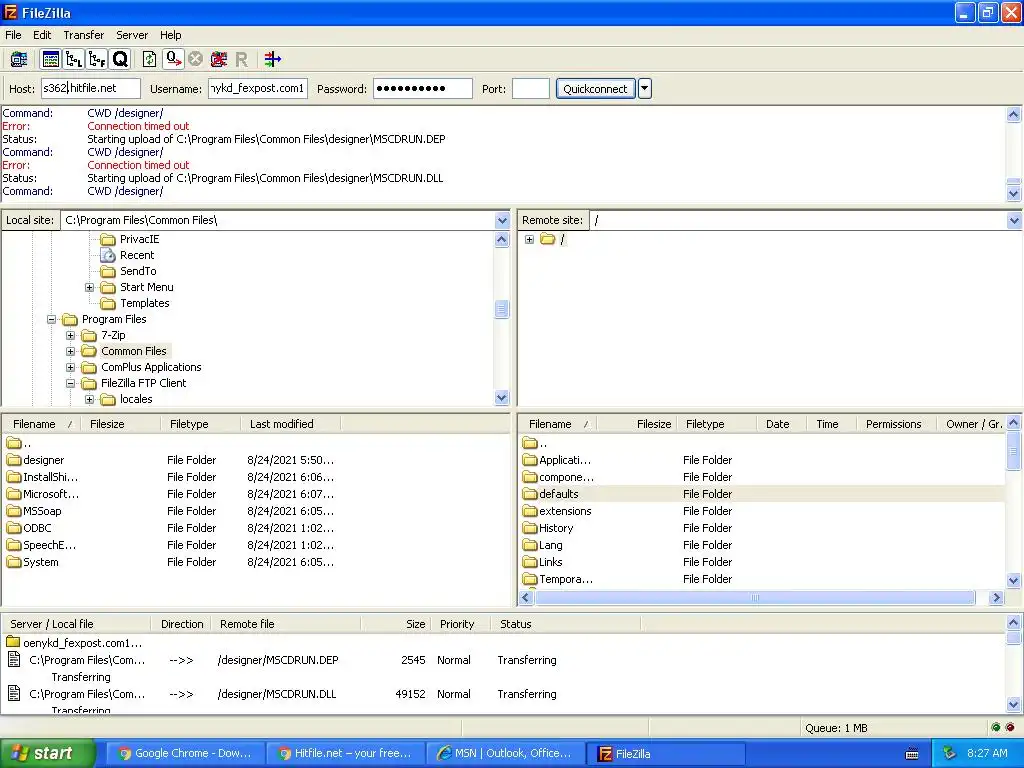Click the local parent directory '..' row
The width and height of the screenshot is (1024, 768).
point(255,443)
